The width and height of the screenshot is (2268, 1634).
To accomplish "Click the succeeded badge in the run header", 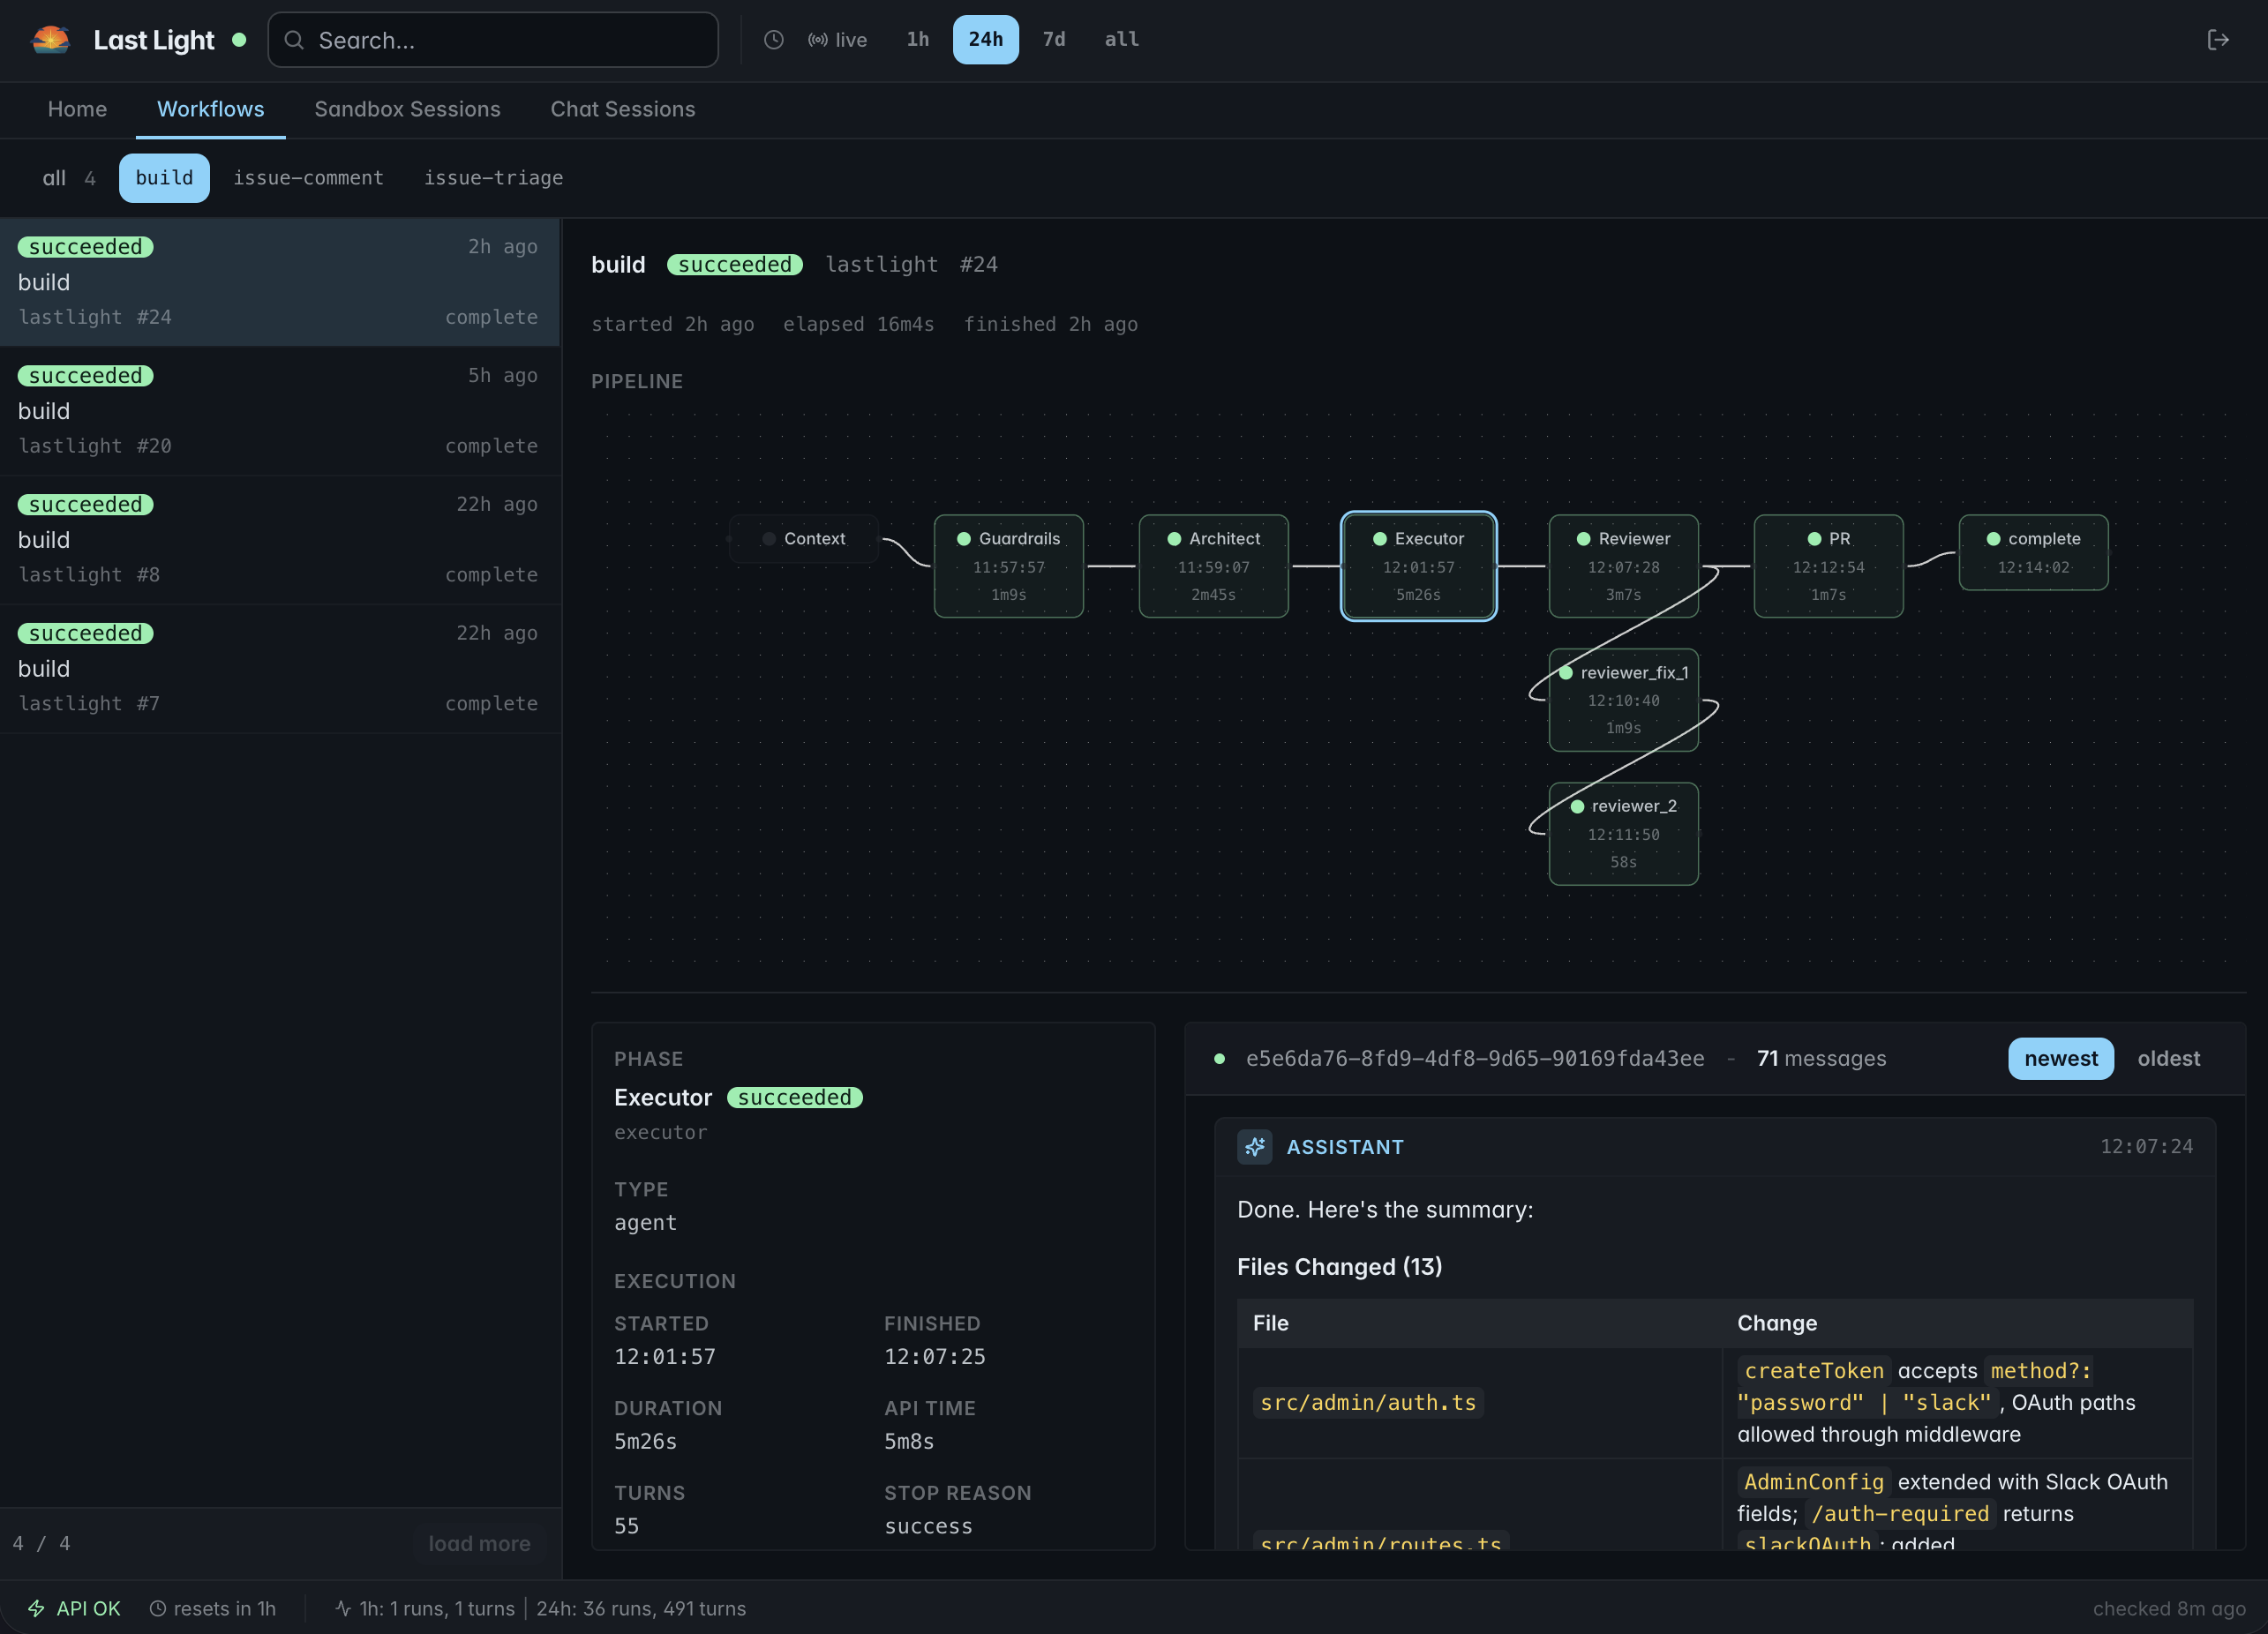I will (x=734, y=264).
